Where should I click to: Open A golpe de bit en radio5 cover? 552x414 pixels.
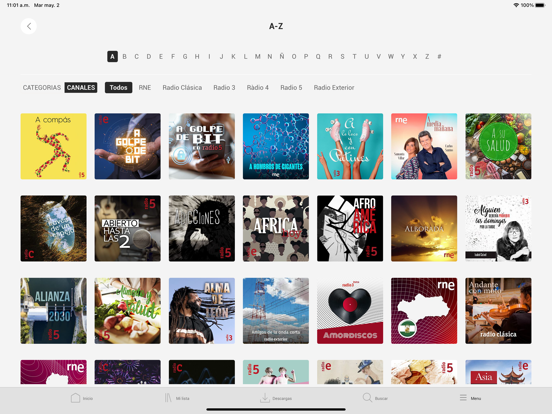point(202,146)
